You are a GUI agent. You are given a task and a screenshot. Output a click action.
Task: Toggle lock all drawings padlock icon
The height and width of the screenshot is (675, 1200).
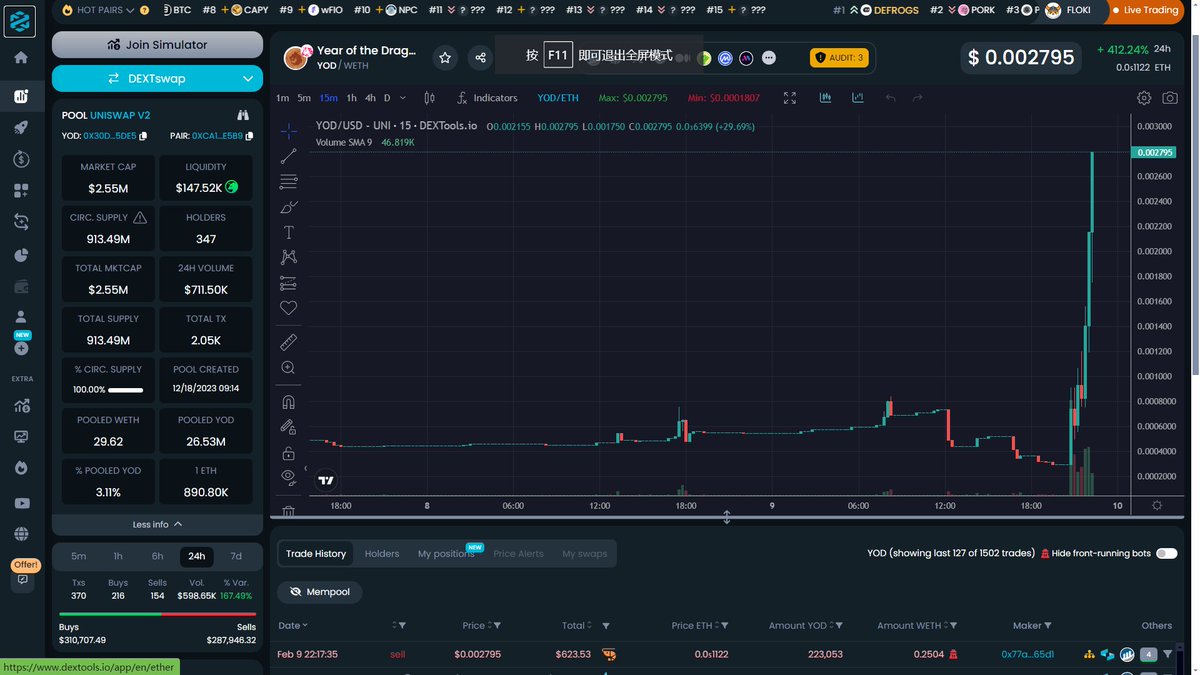pos(288,452)
